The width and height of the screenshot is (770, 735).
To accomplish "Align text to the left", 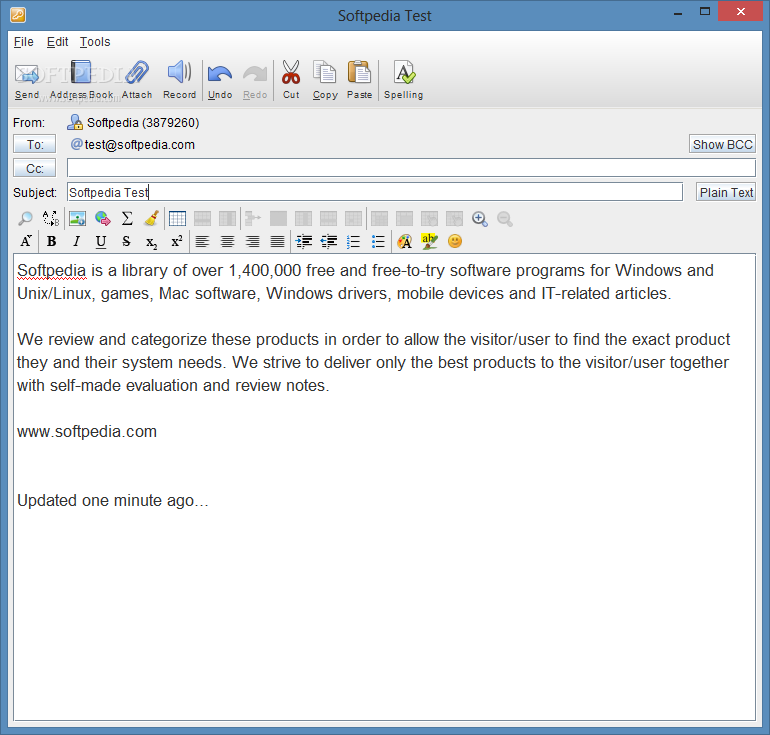I will [x=202, y=241].
